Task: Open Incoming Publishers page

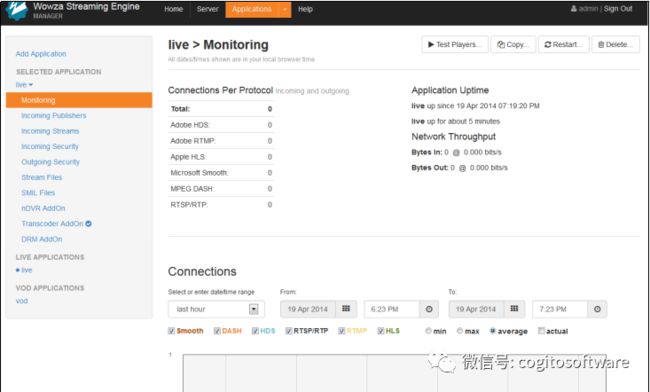Action: tap(54, 116)
